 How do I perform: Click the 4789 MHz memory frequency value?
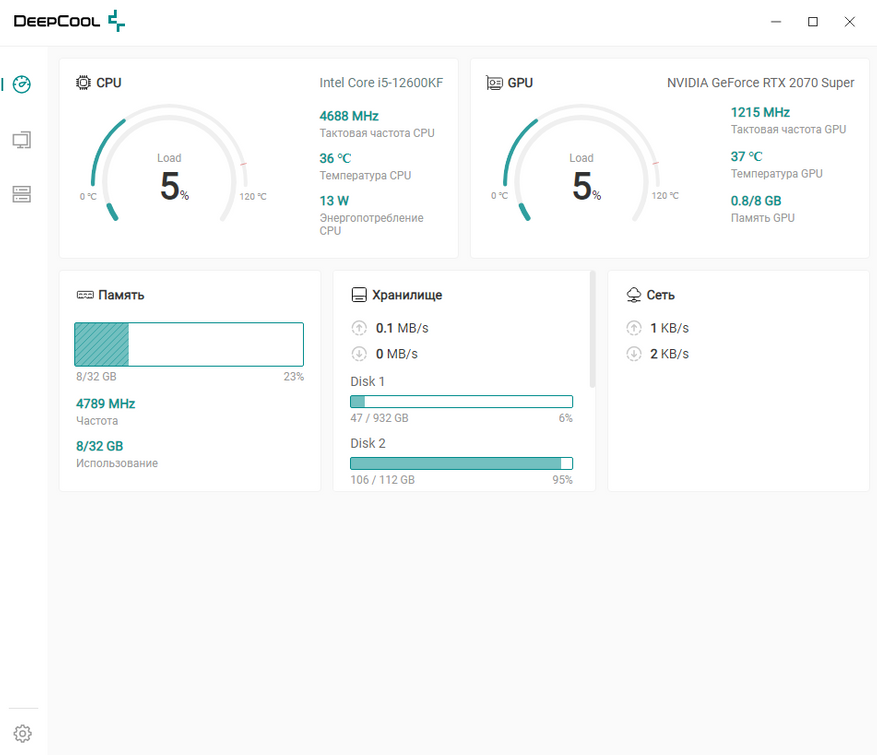(x=106, y=404)
